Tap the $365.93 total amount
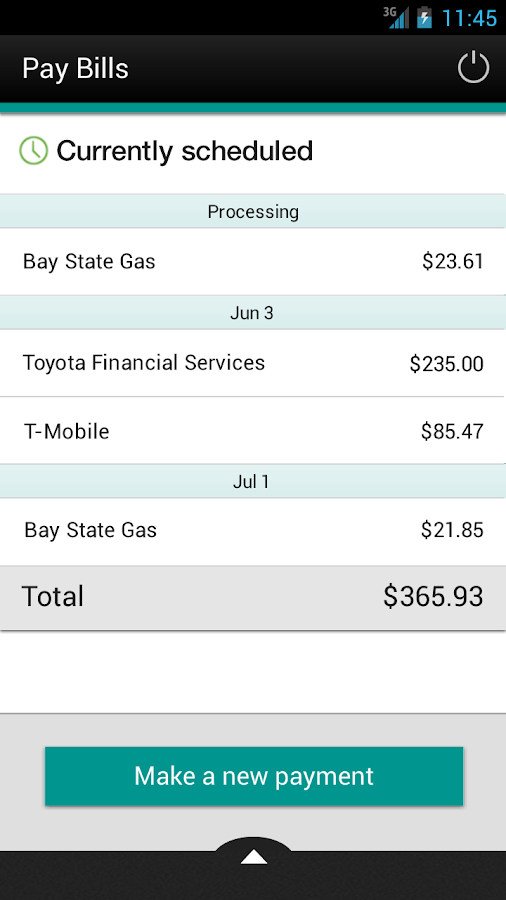 coord(433,596)
